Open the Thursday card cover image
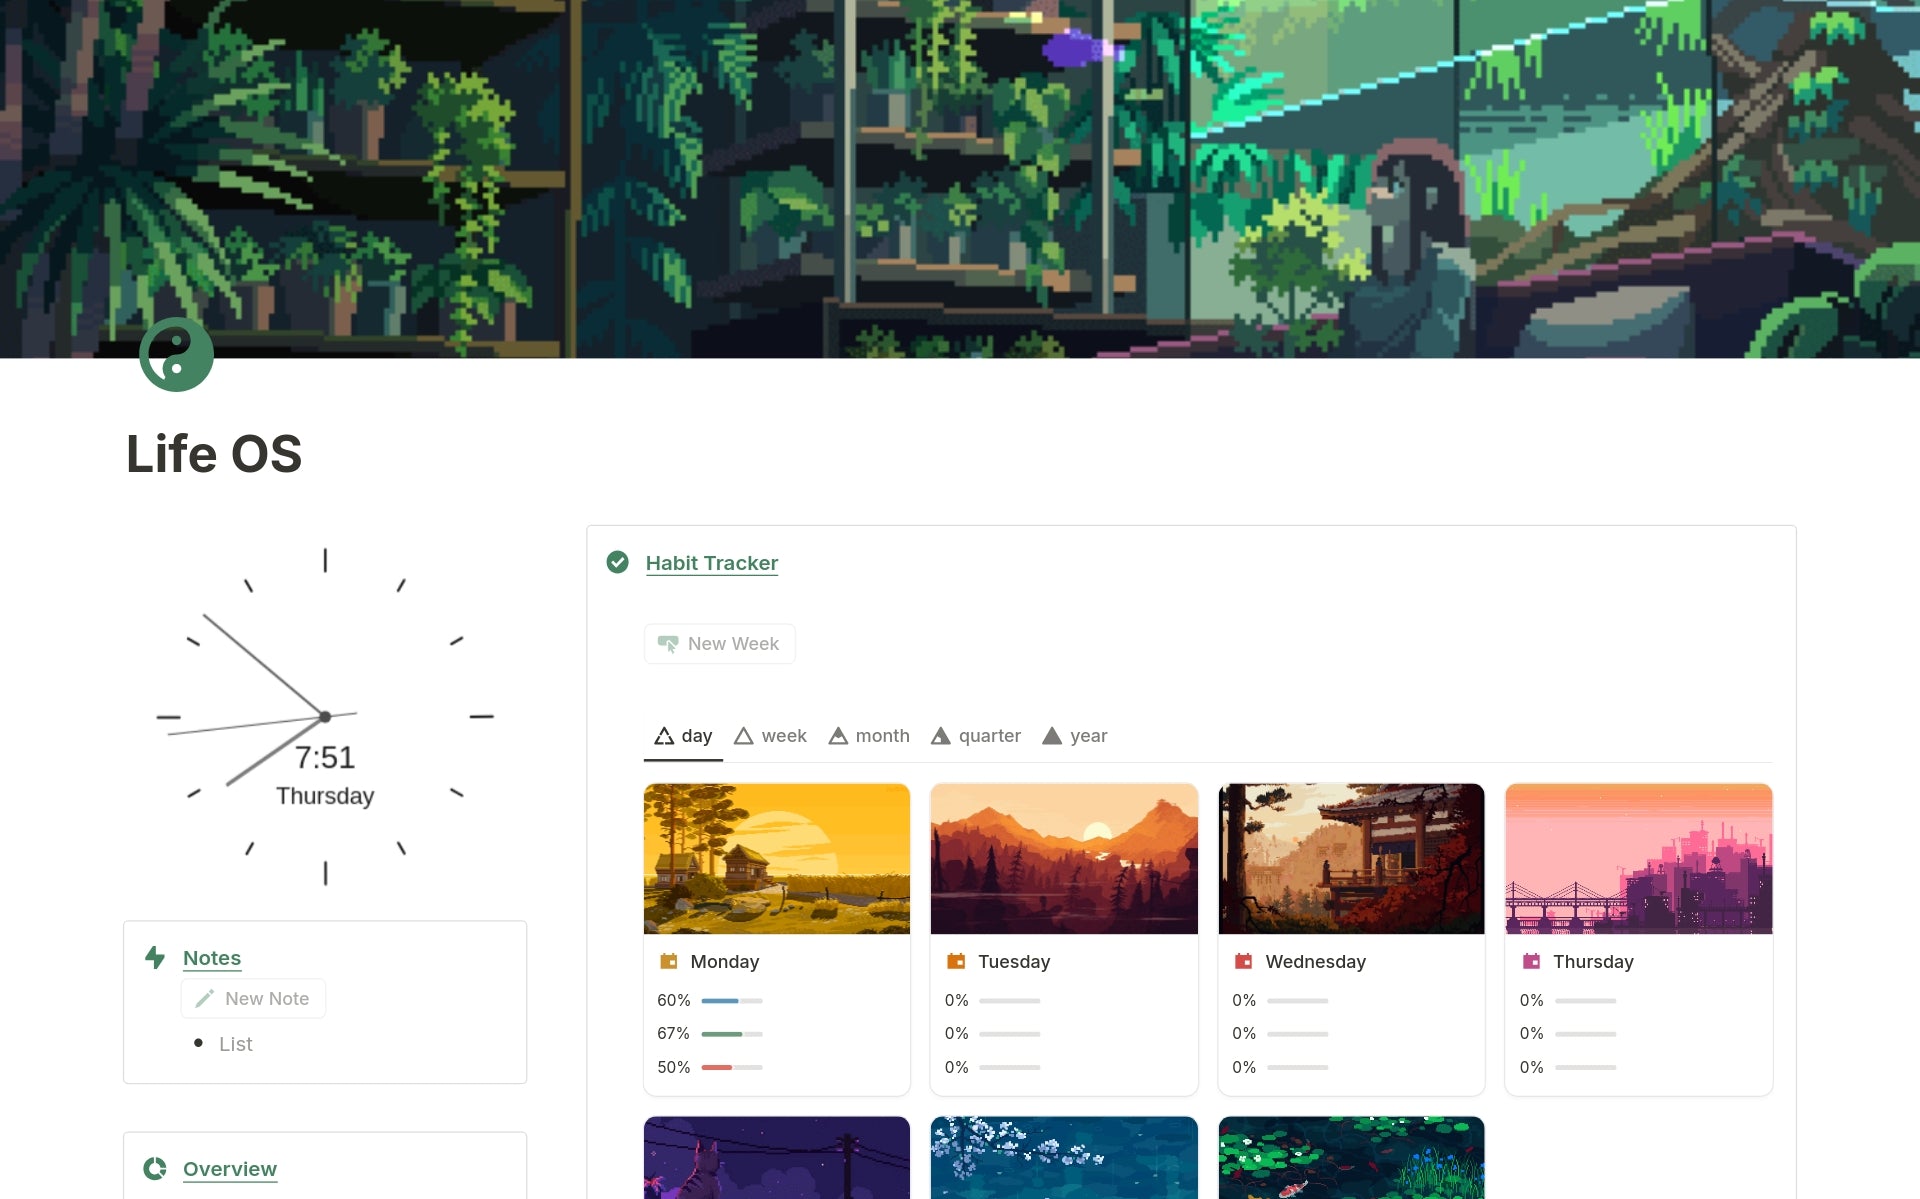 (1639, 859)
